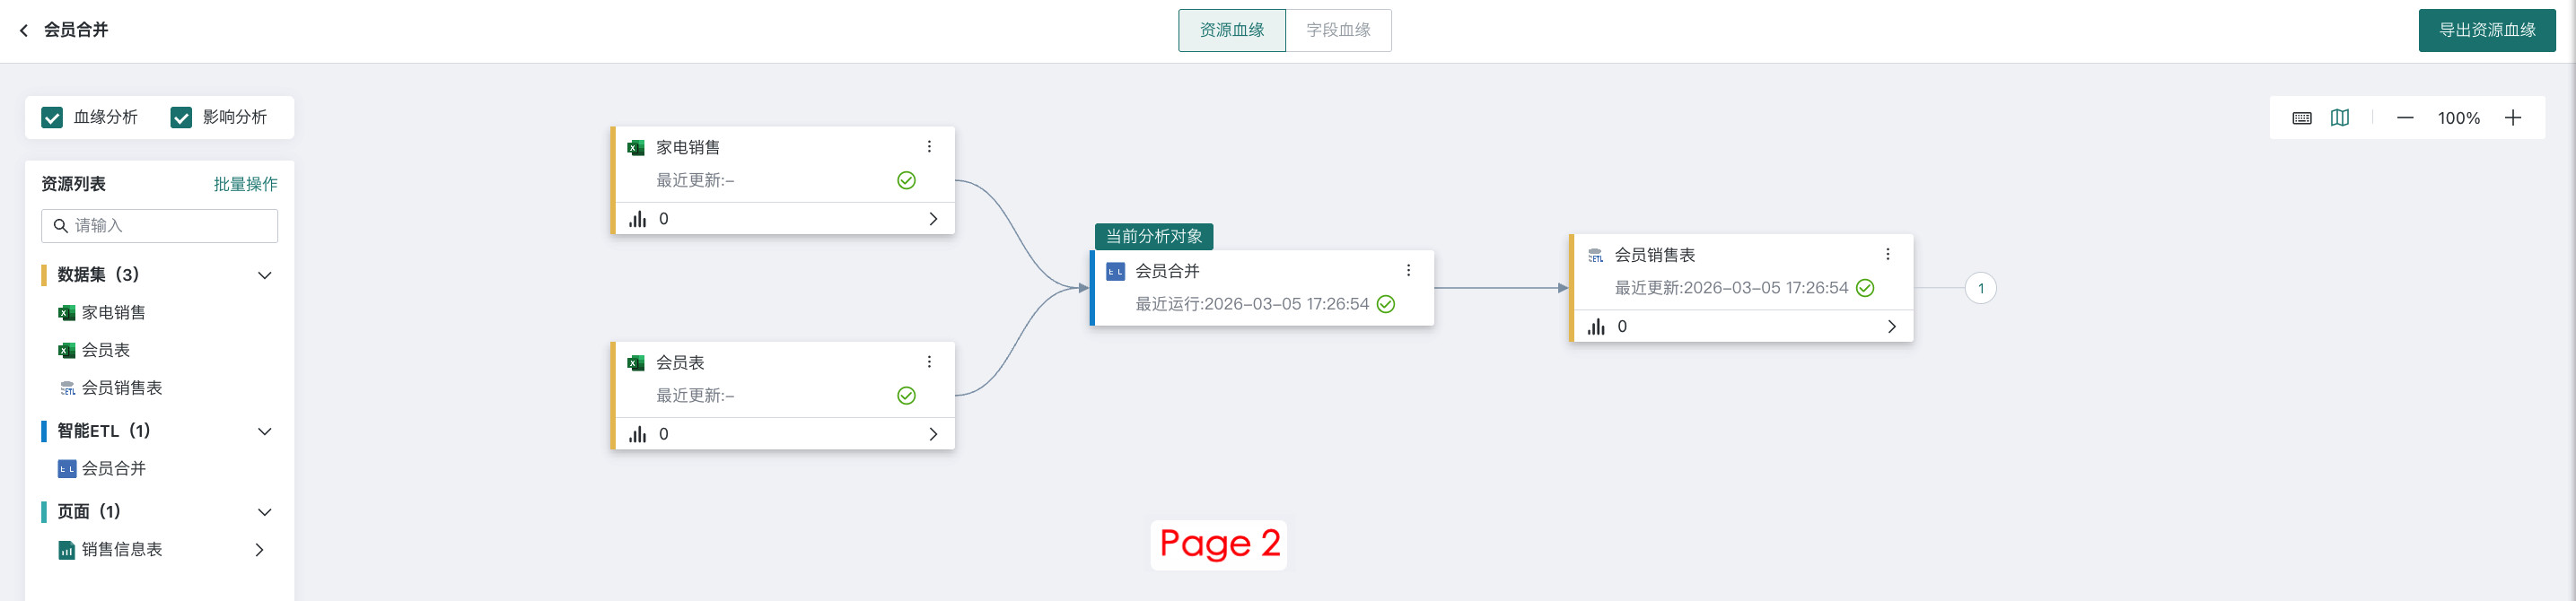2576x601 pixels.
Task: Click the keyboard shortcuts icon
Action: tap(2302, 118)
